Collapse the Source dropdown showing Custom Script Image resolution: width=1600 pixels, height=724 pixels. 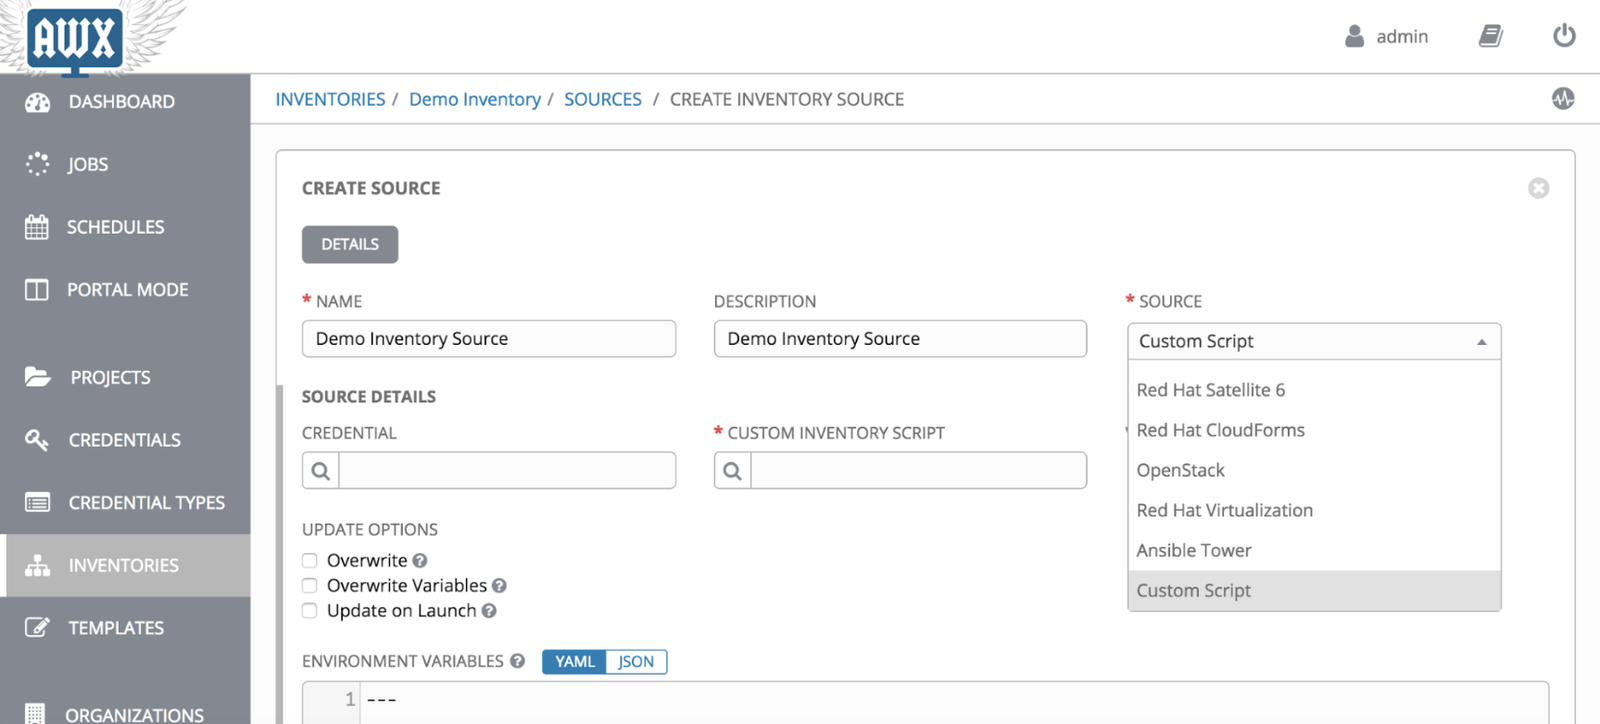(x=1314, y=341)
